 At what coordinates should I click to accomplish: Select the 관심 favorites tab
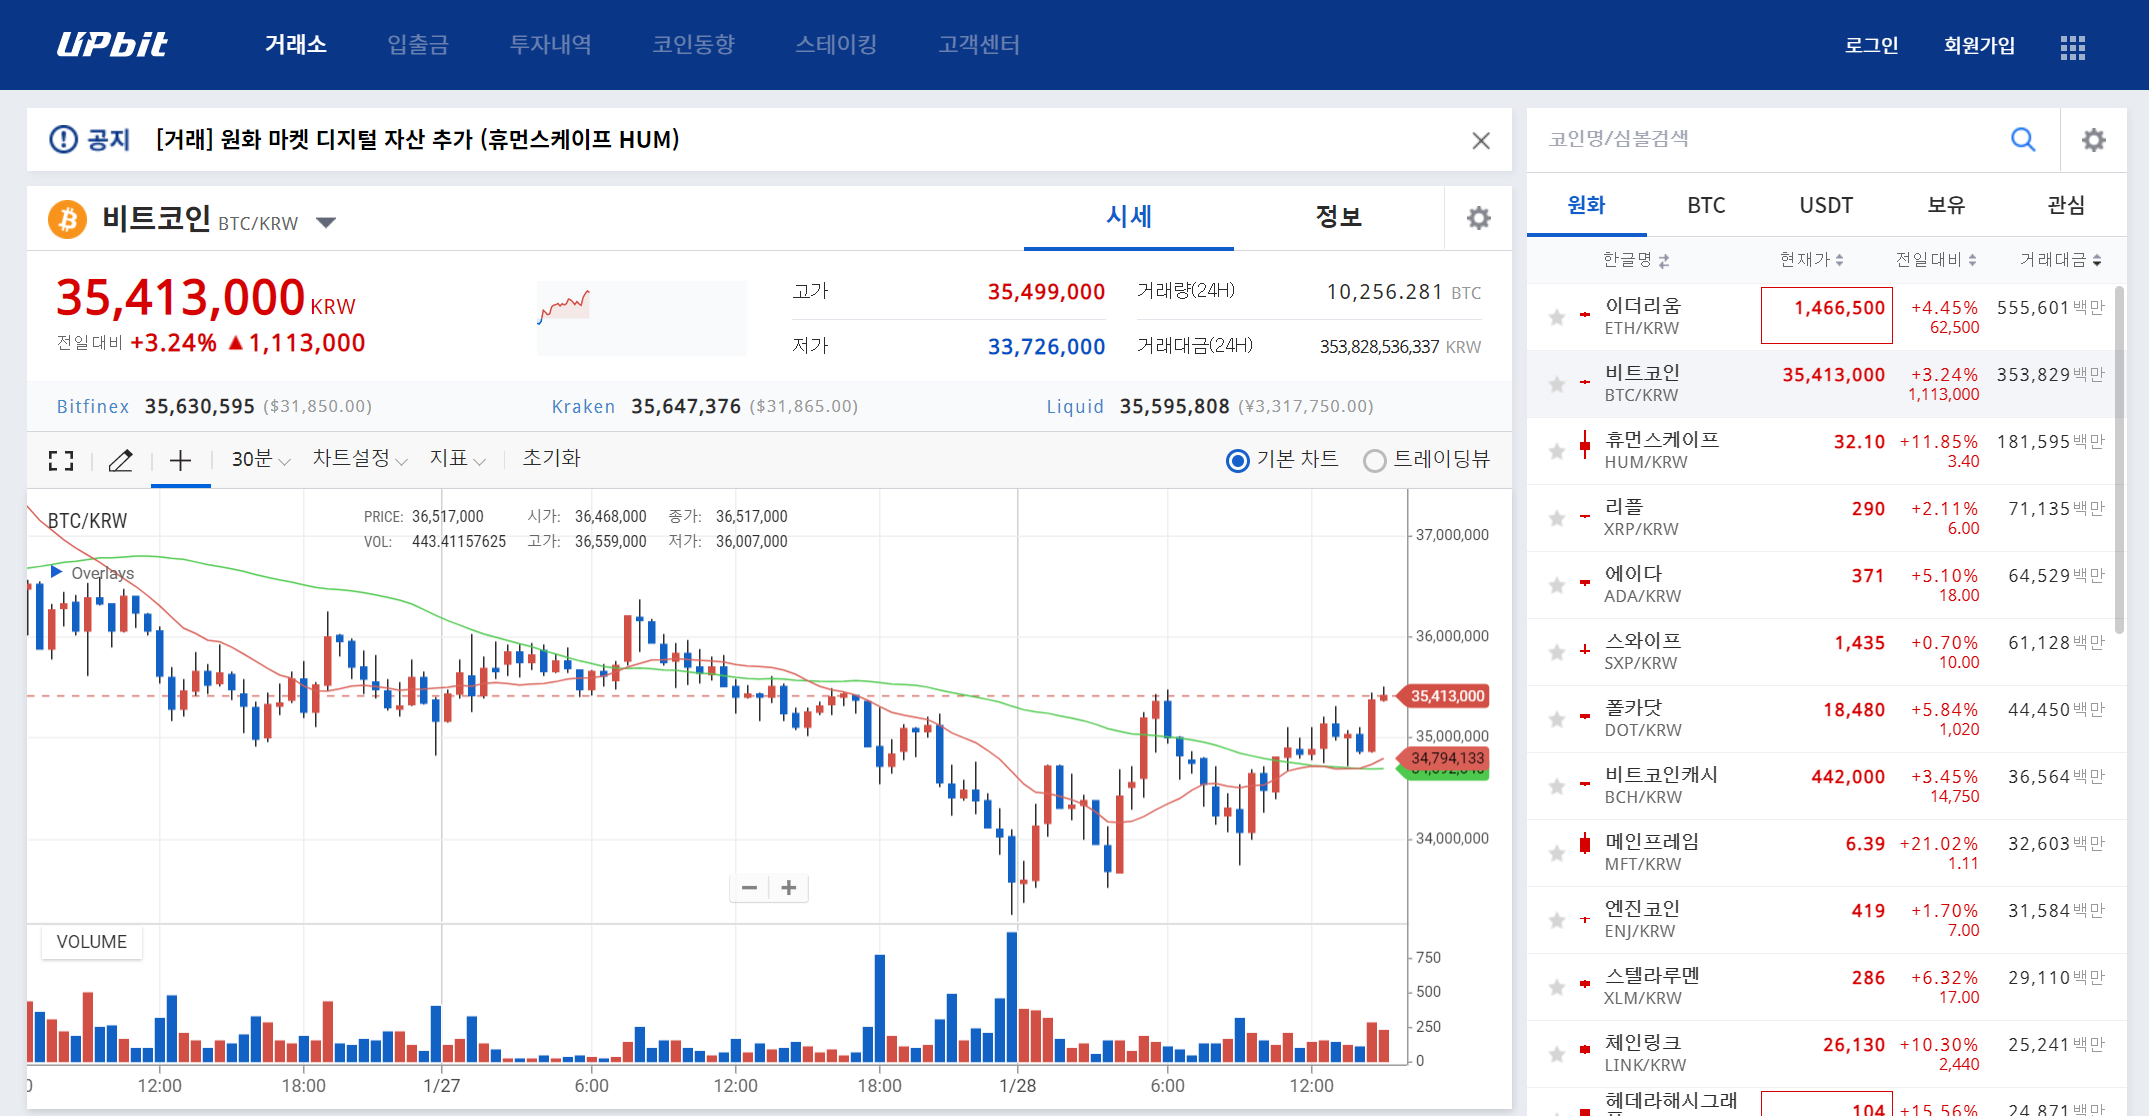pos(2067,206)
